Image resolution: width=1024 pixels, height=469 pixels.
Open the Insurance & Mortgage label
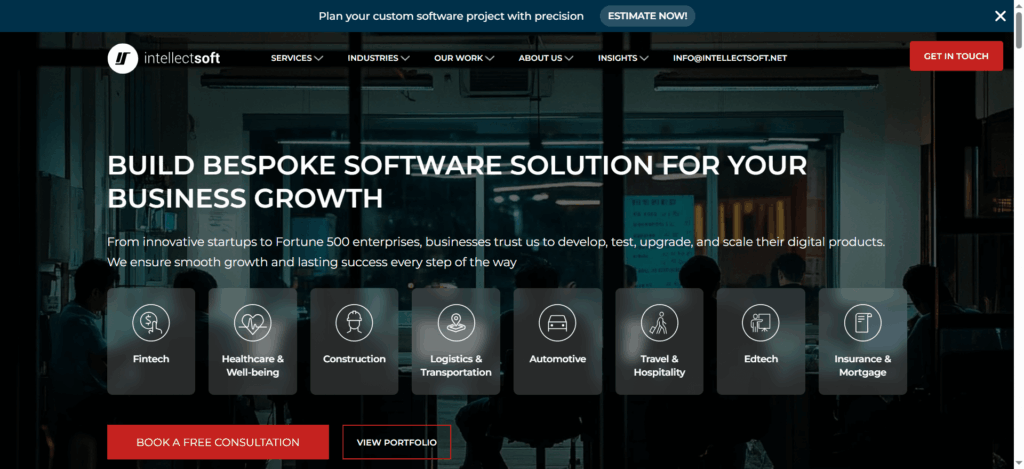(x=863, y=366)
